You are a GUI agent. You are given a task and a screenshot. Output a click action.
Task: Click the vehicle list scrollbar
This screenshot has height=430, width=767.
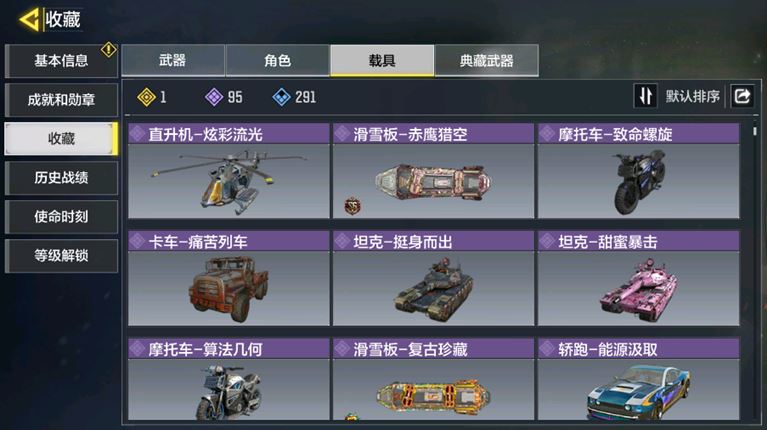(x=755, y=131)
